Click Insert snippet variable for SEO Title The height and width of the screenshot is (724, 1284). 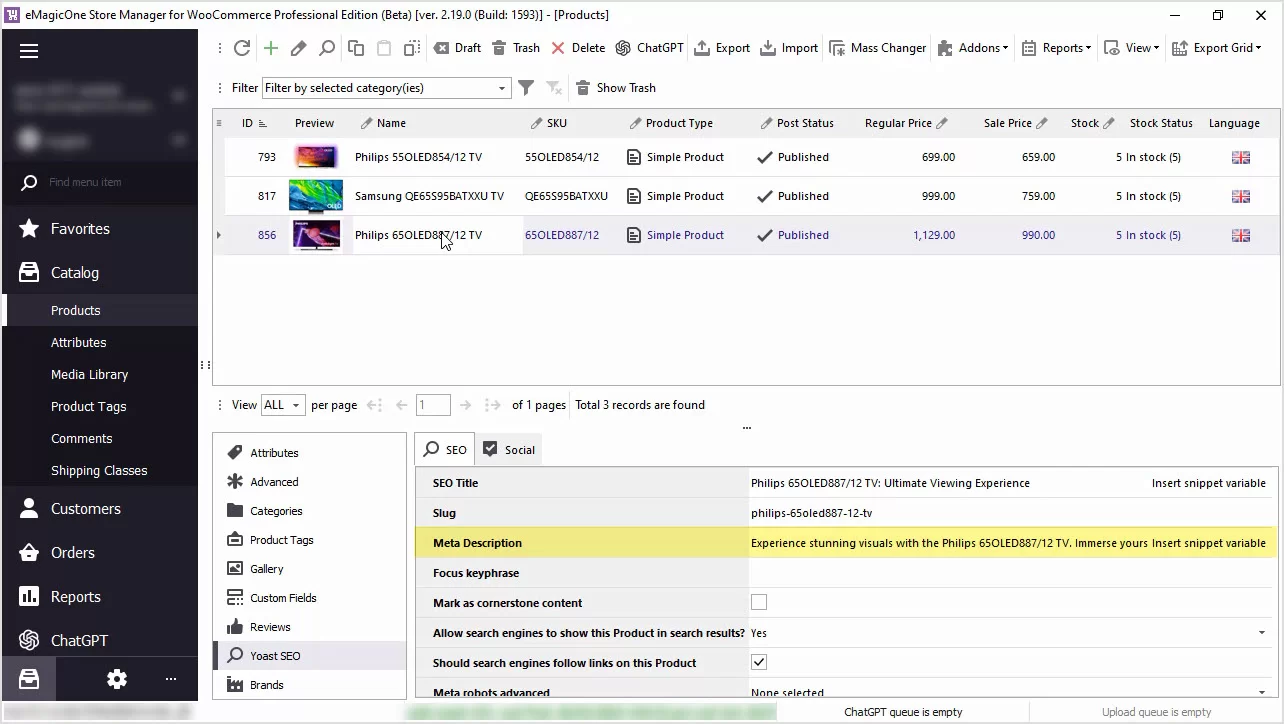[1208, 483]
